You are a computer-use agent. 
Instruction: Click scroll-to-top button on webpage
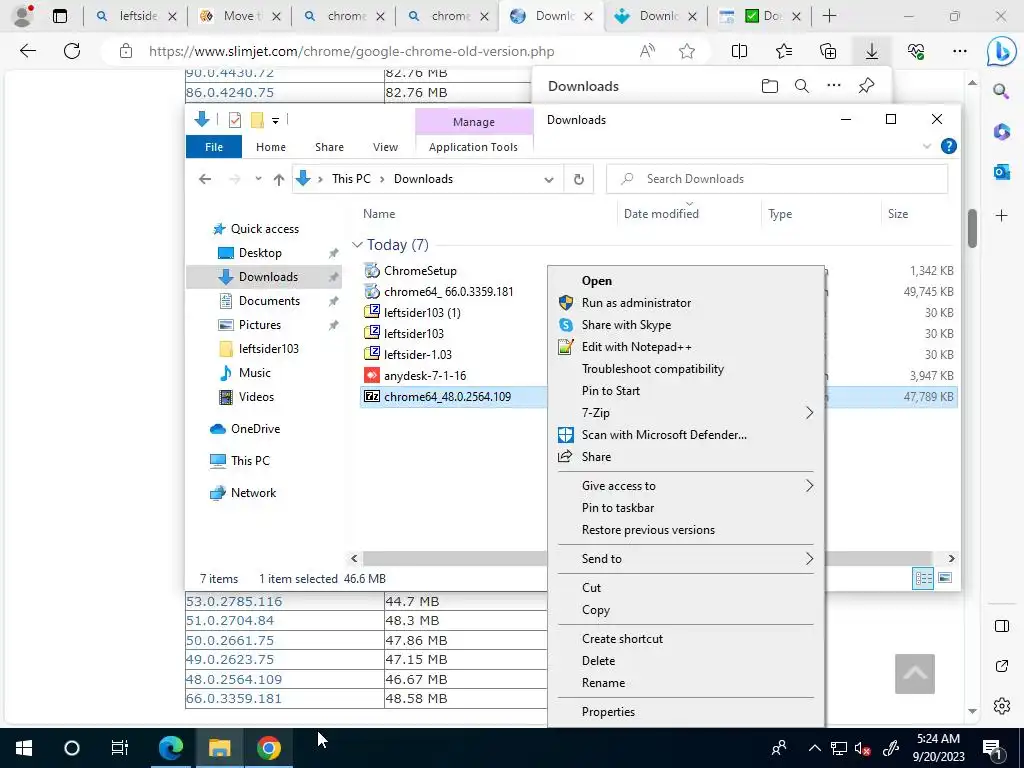point(915,674)
